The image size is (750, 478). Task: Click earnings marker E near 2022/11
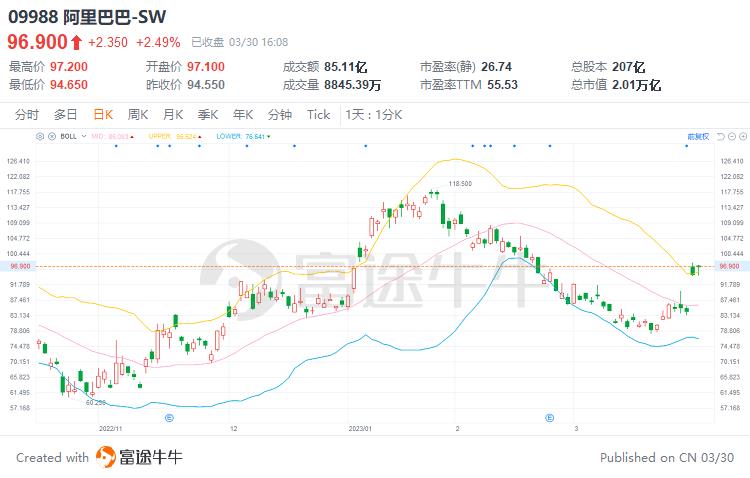click(x=169, y=418)
